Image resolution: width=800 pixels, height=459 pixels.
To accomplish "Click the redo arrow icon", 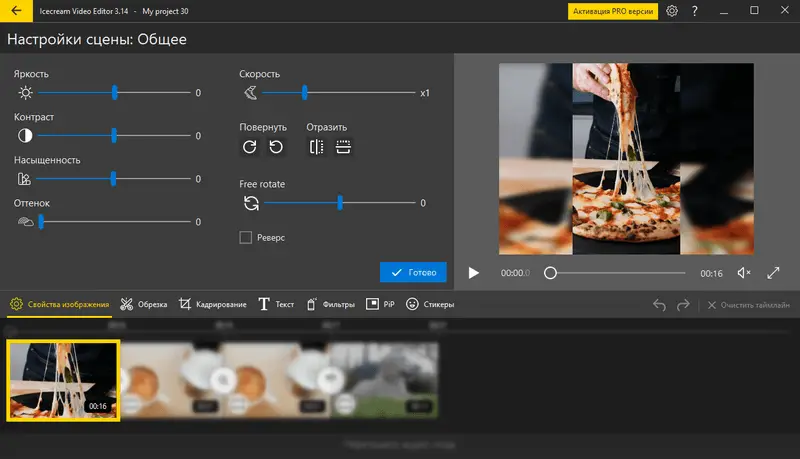I will click(x=683, y=305).
